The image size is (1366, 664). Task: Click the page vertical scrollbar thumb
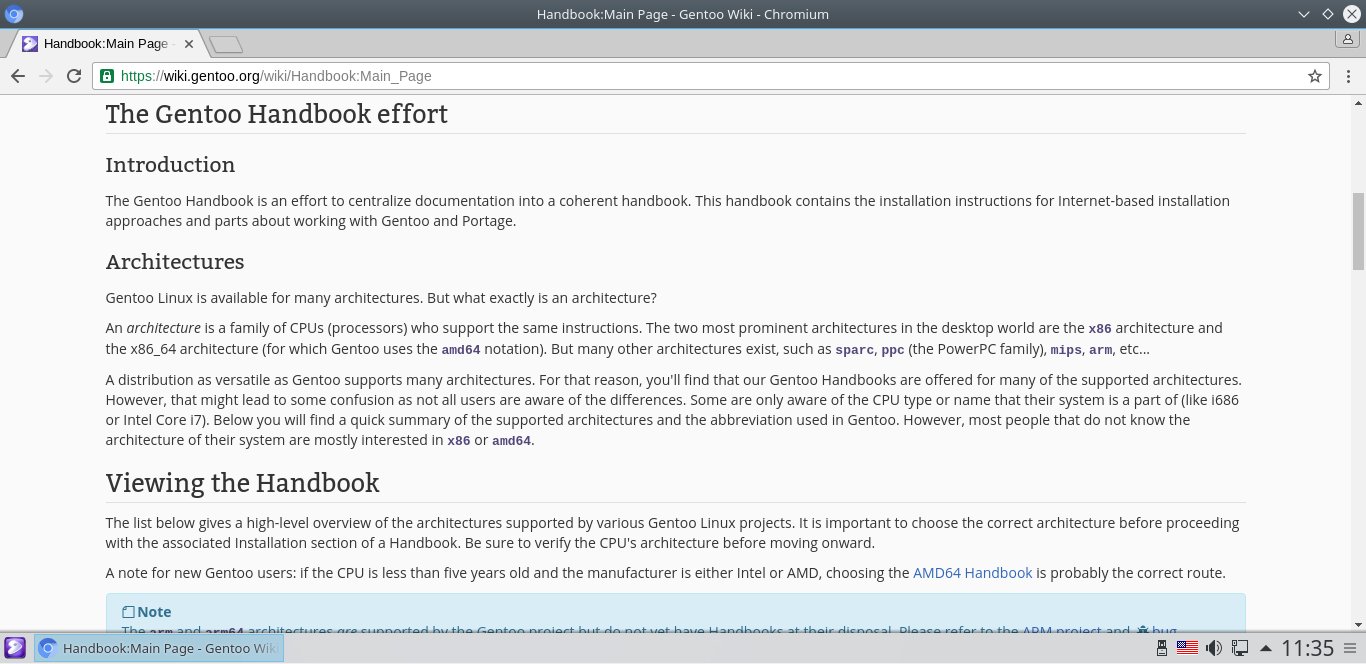click(x=1359, y=231)
